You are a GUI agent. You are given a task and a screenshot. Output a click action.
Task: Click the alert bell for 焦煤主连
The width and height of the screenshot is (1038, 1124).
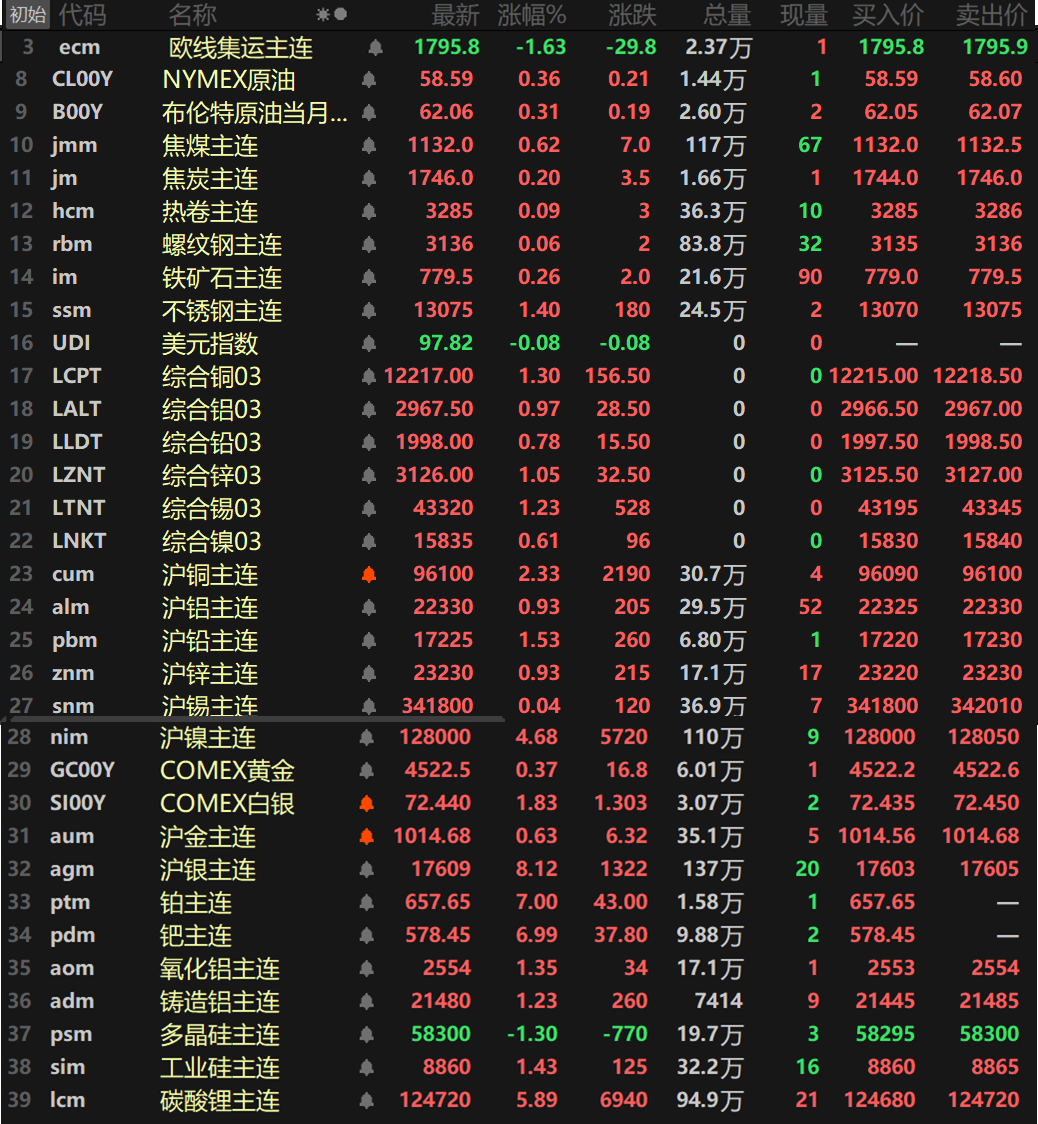(368, 145)
